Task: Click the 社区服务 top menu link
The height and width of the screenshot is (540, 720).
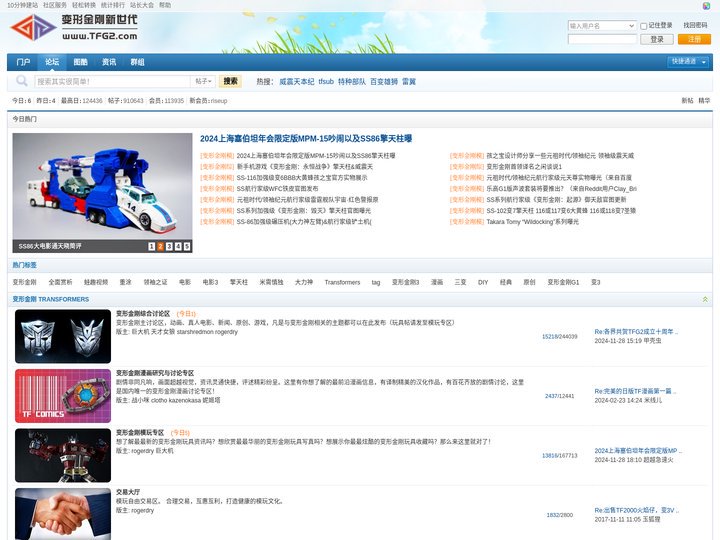Action: [x=55, y=6]
